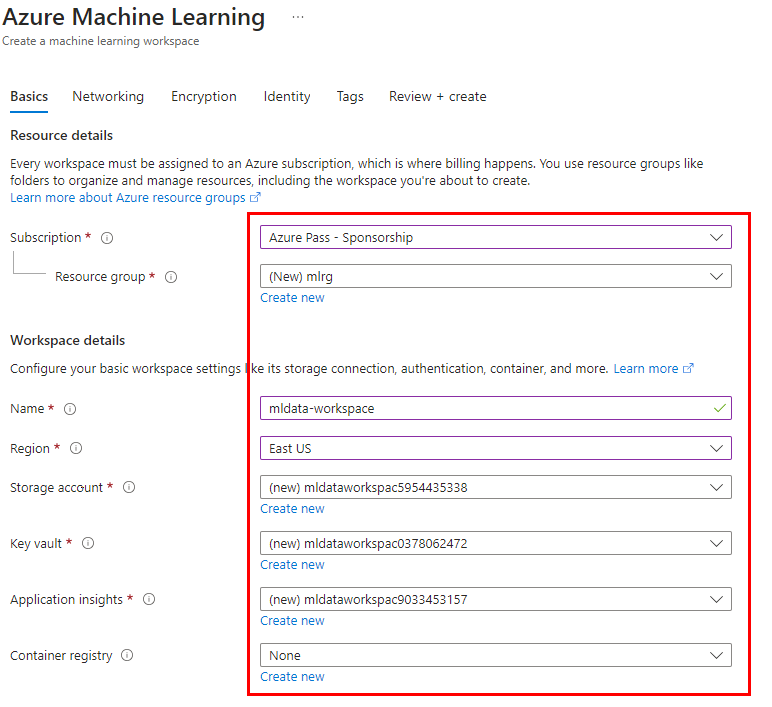Go to the Review + create tab

point(437,97)
